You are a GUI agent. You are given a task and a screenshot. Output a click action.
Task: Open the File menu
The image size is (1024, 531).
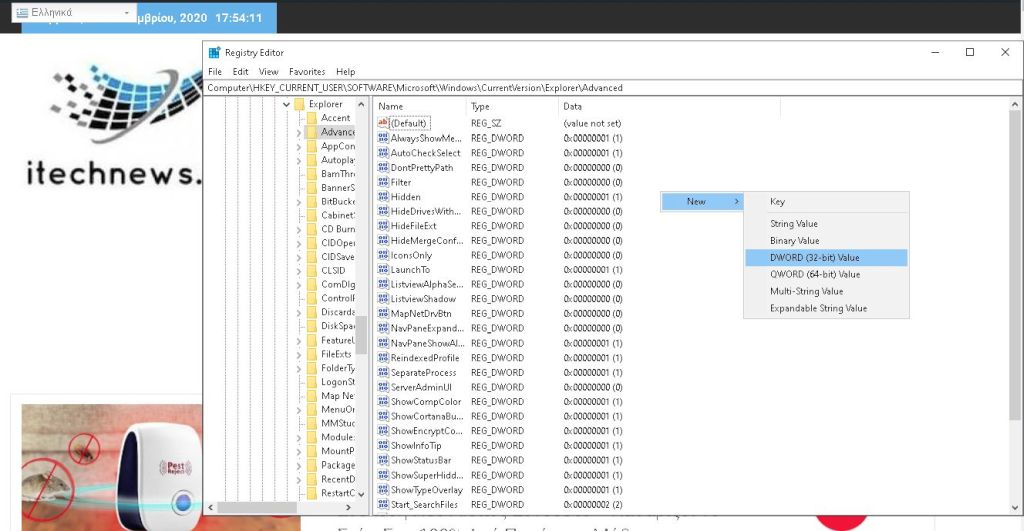pos(215,72)
